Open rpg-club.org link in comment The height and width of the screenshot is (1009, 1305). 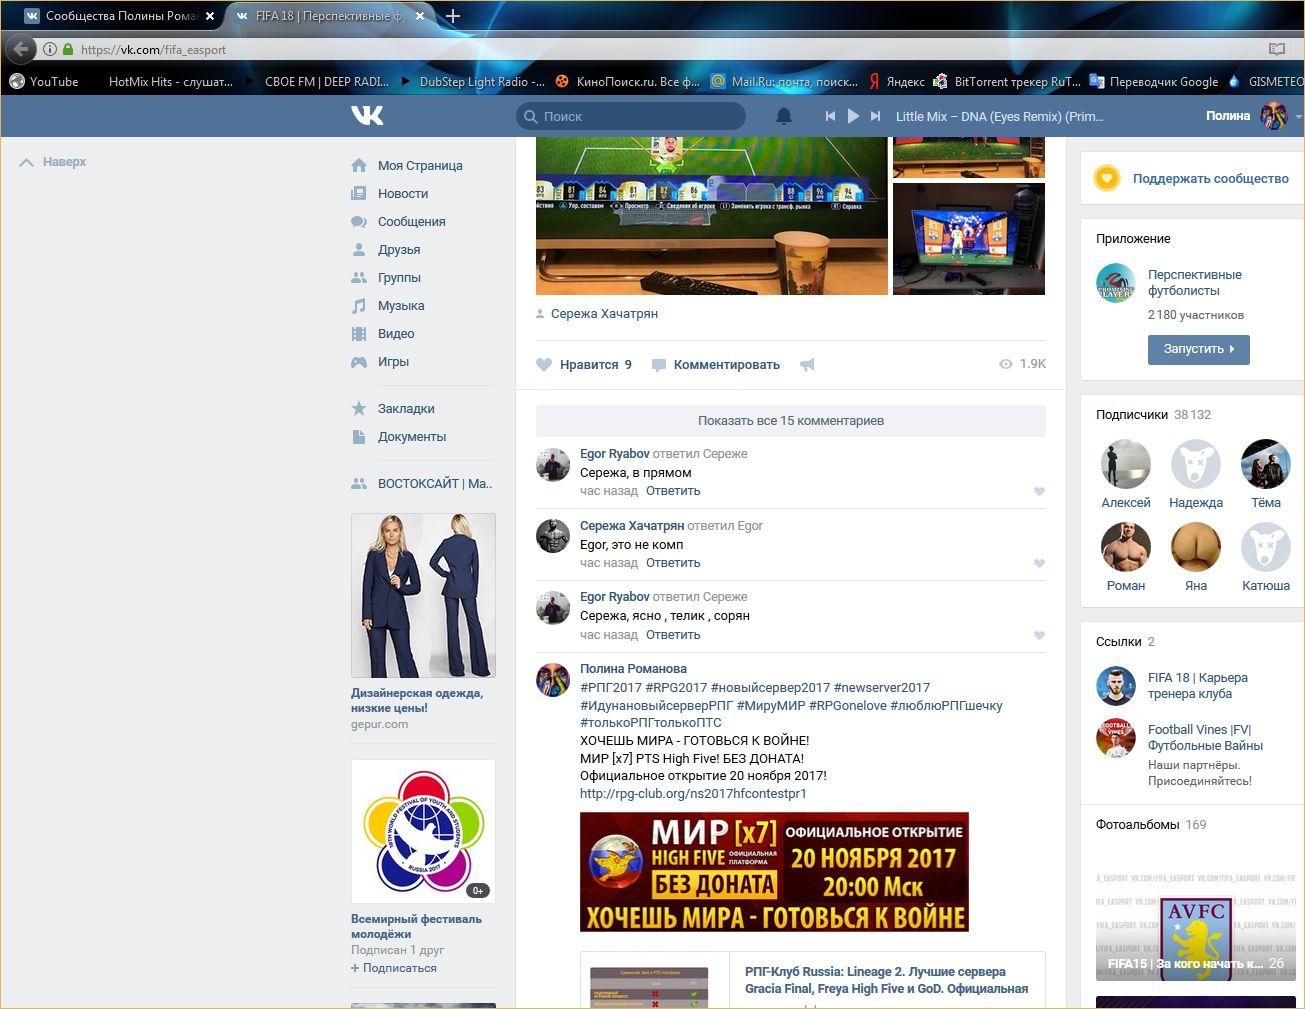pos(693,793)
